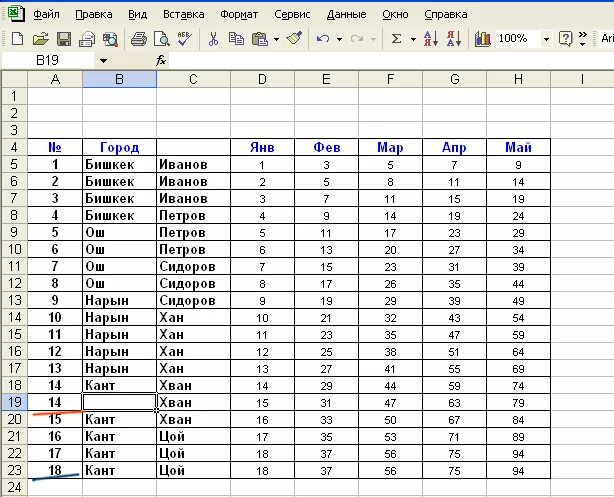Open the Вид menu

click(x=137, y=14)
